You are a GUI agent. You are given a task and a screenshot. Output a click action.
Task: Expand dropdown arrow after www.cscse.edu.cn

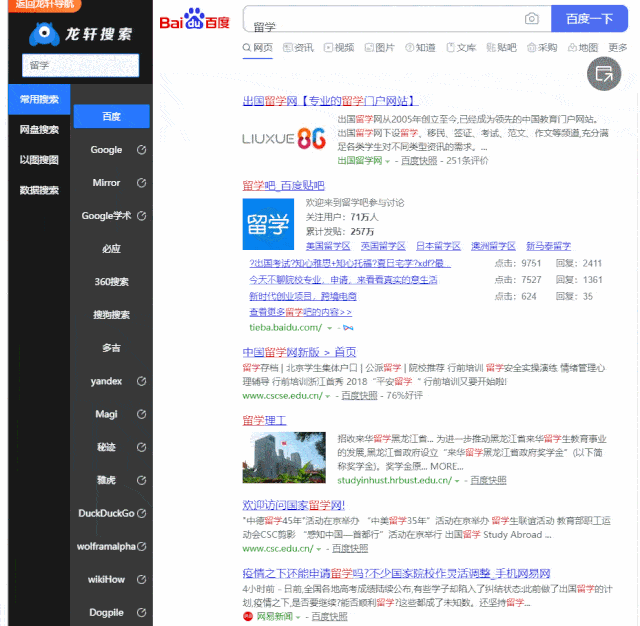[x=327, y=396]
